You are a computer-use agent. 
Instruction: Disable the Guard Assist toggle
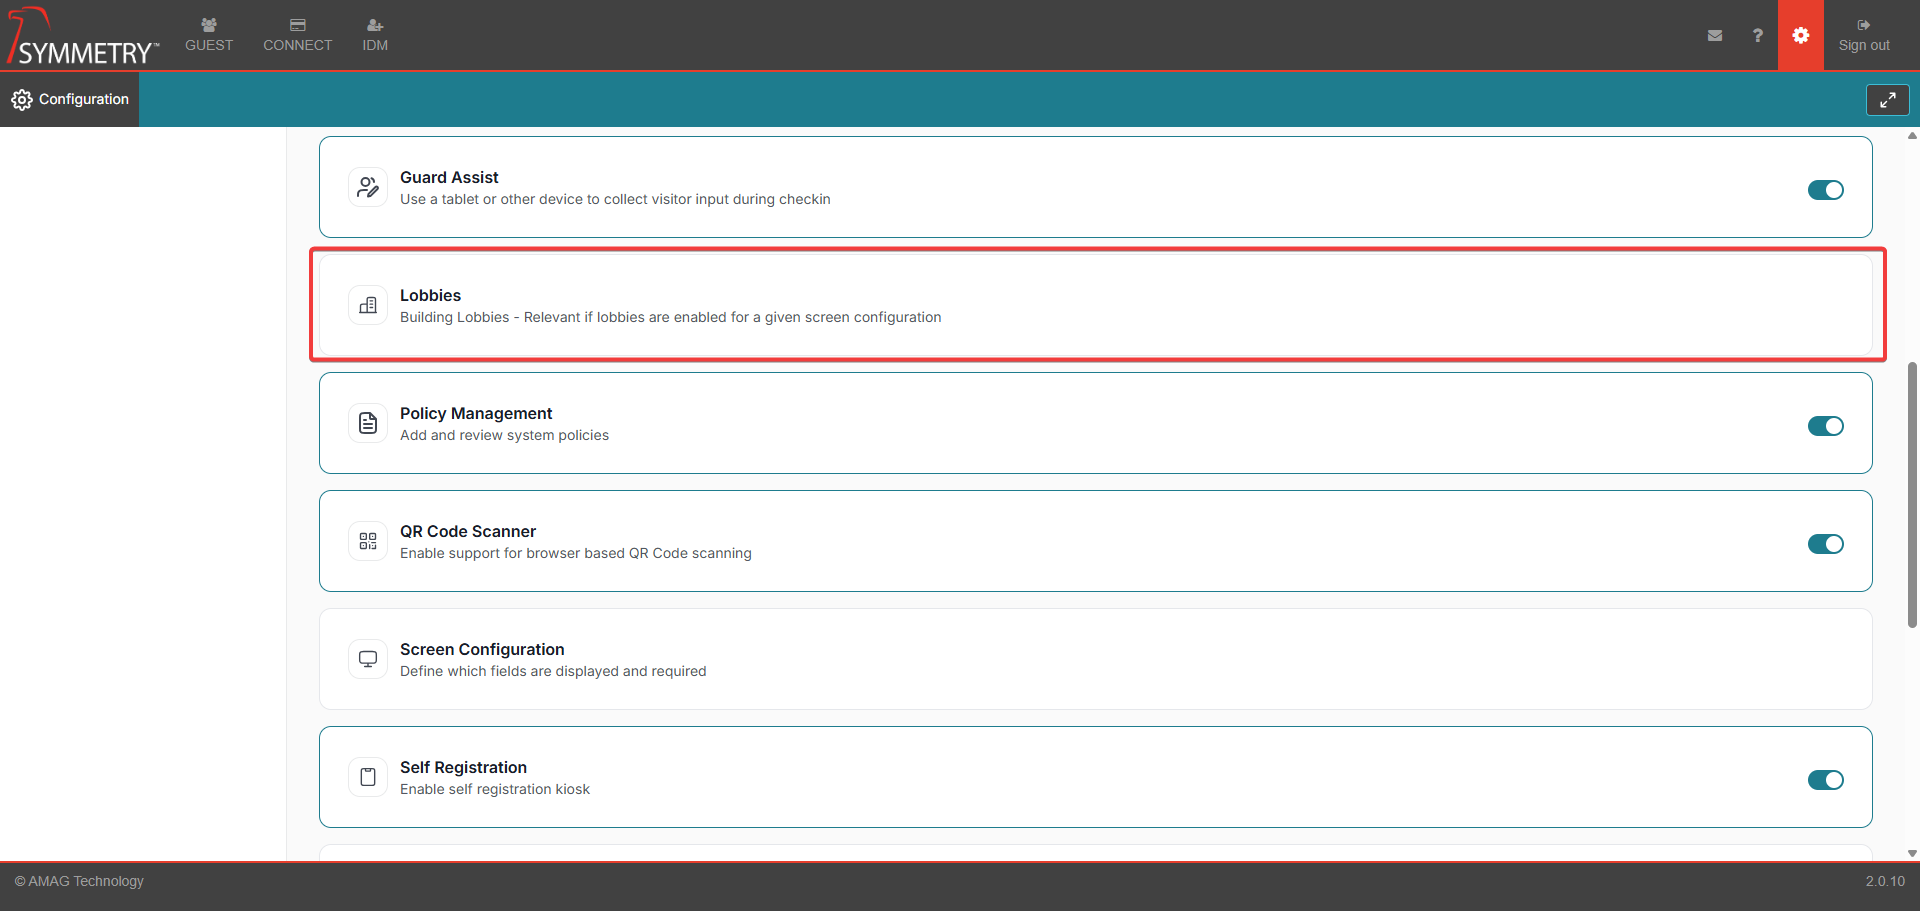1825,190
